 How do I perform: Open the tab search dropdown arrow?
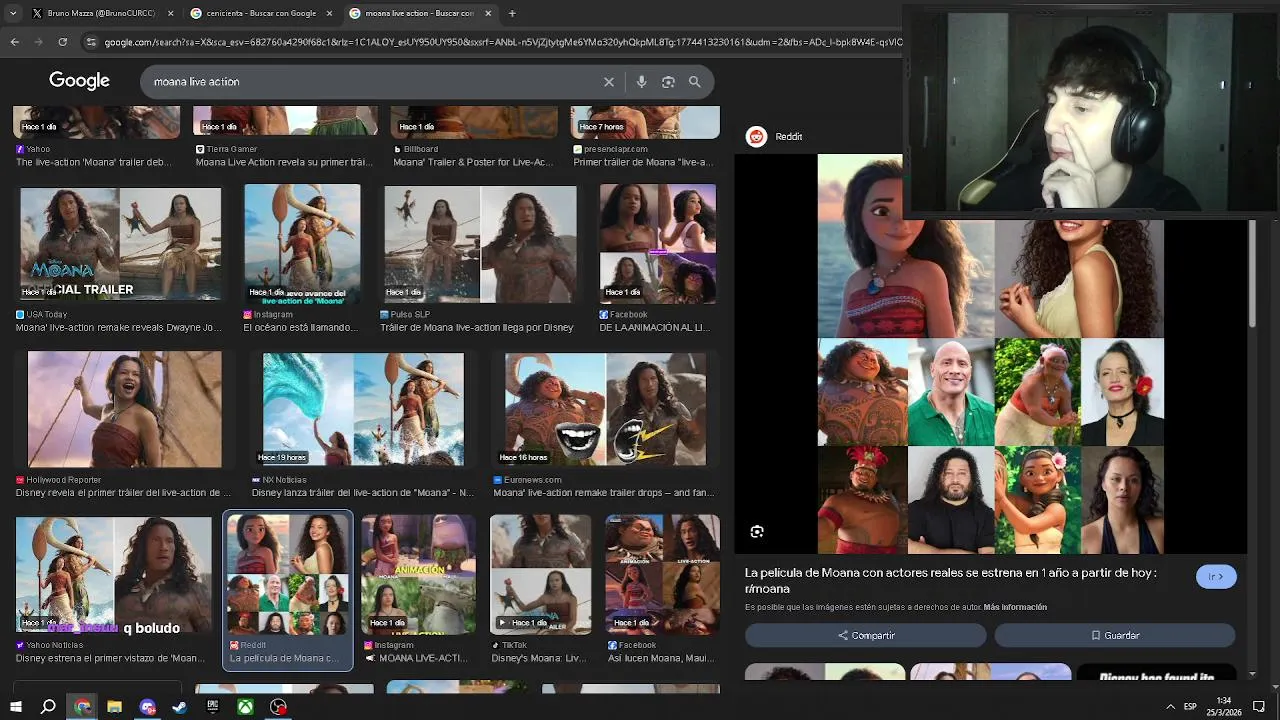tap(13, 13)
